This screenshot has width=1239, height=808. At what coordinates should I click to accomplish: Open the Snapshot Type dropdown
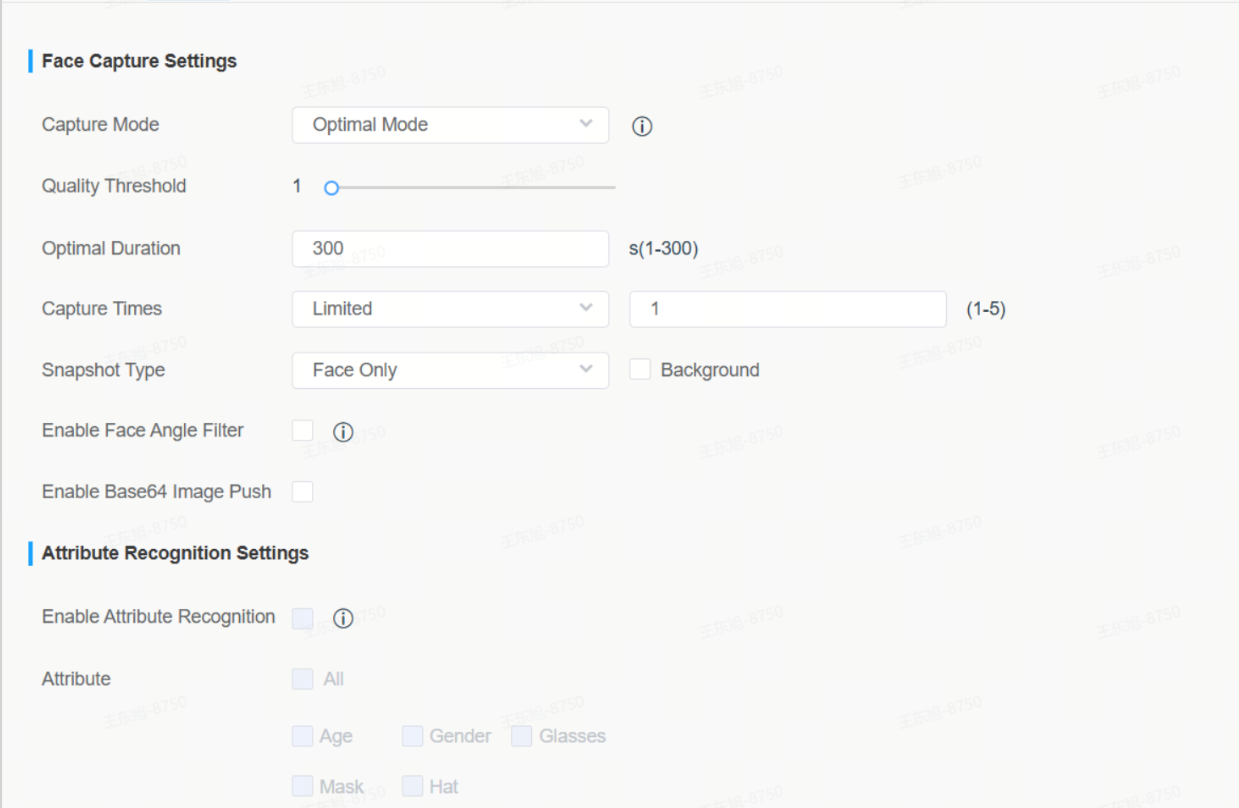(450, 370)
